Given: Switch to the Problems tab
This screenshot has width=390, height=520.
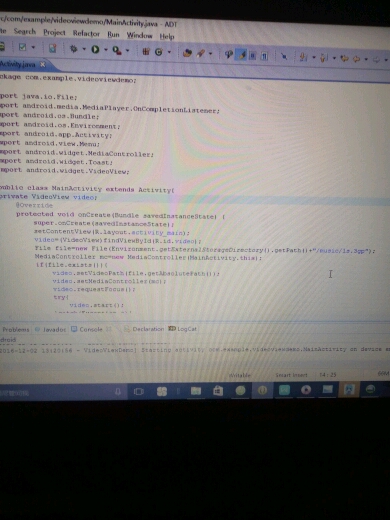Looking at the screenshot, I should click(x=16, y=329).
